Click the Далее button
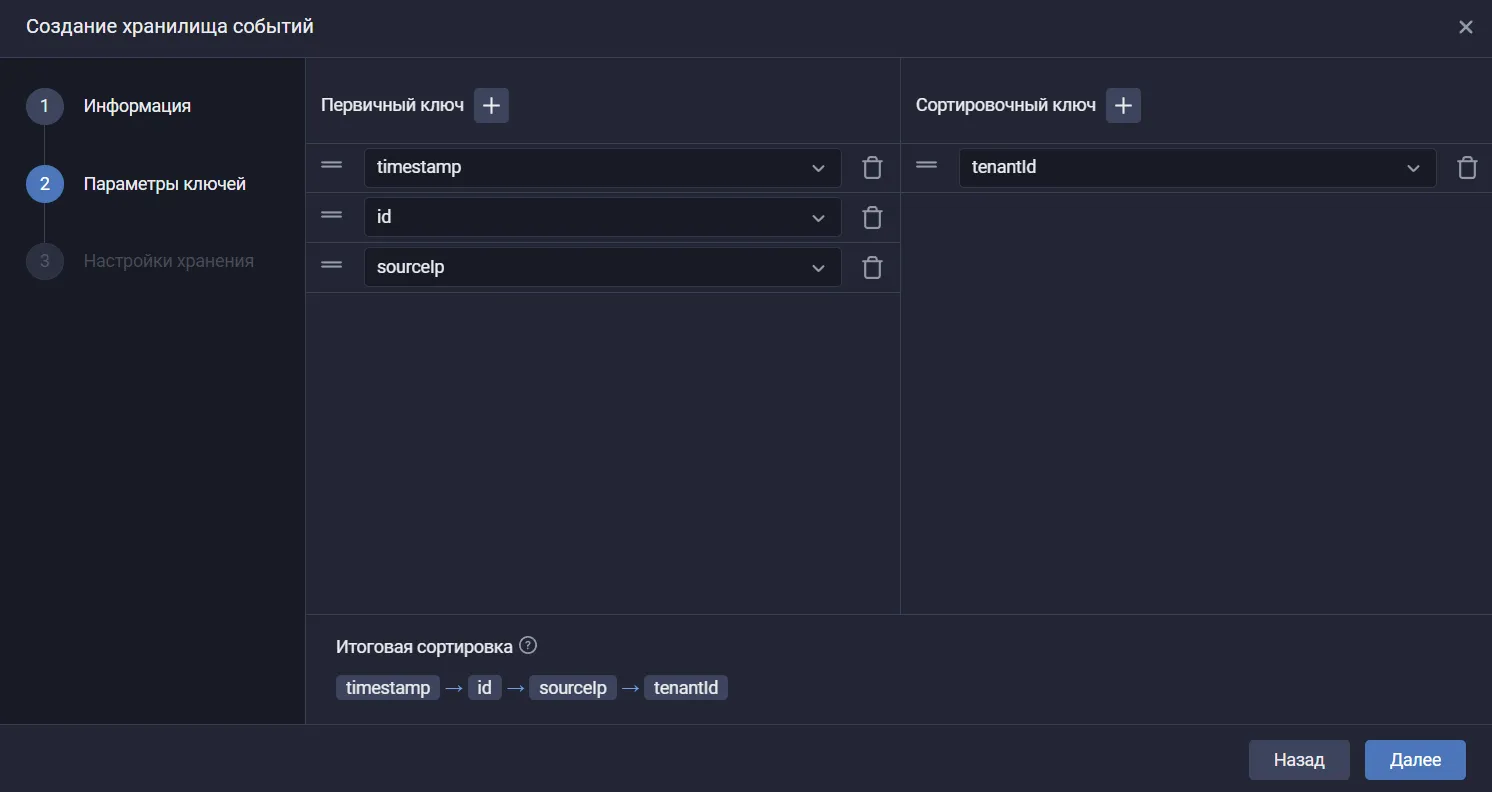Image resolution: width=1492 pixels, height=792 pixels. point(1415,760)
